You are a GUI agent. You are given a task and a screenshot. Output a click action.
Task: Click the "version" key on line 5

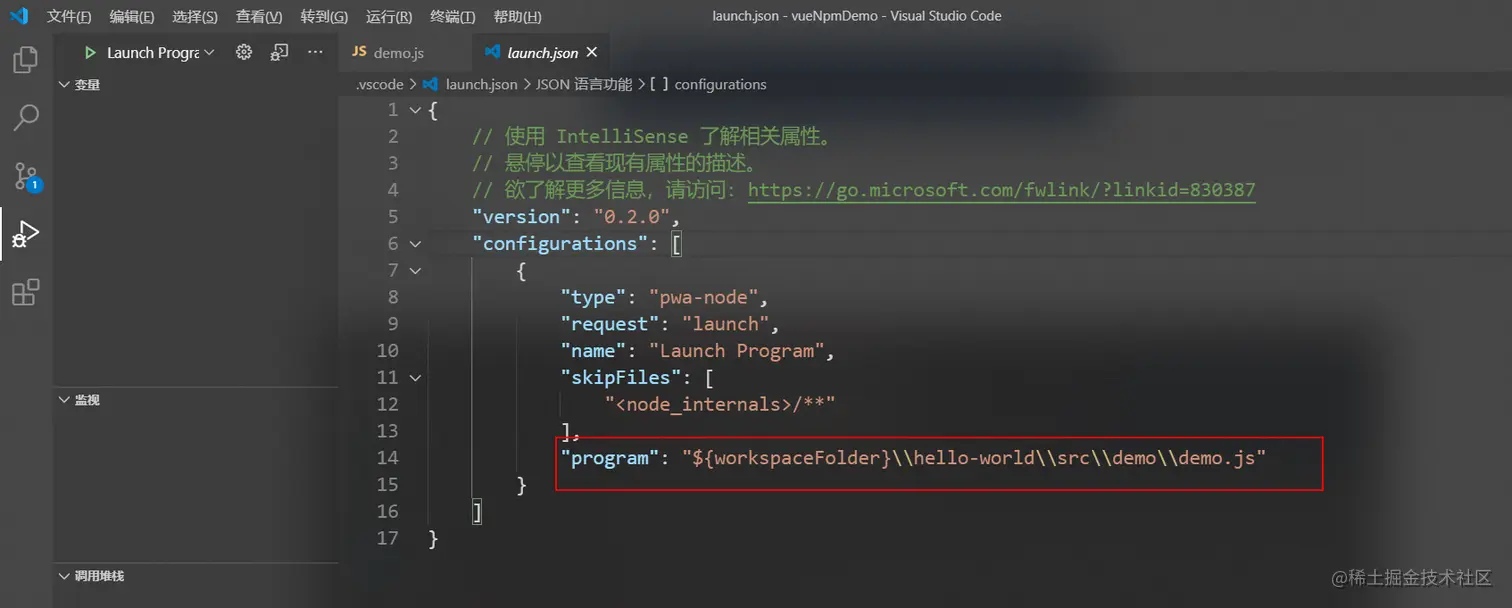tap(522, 217)
